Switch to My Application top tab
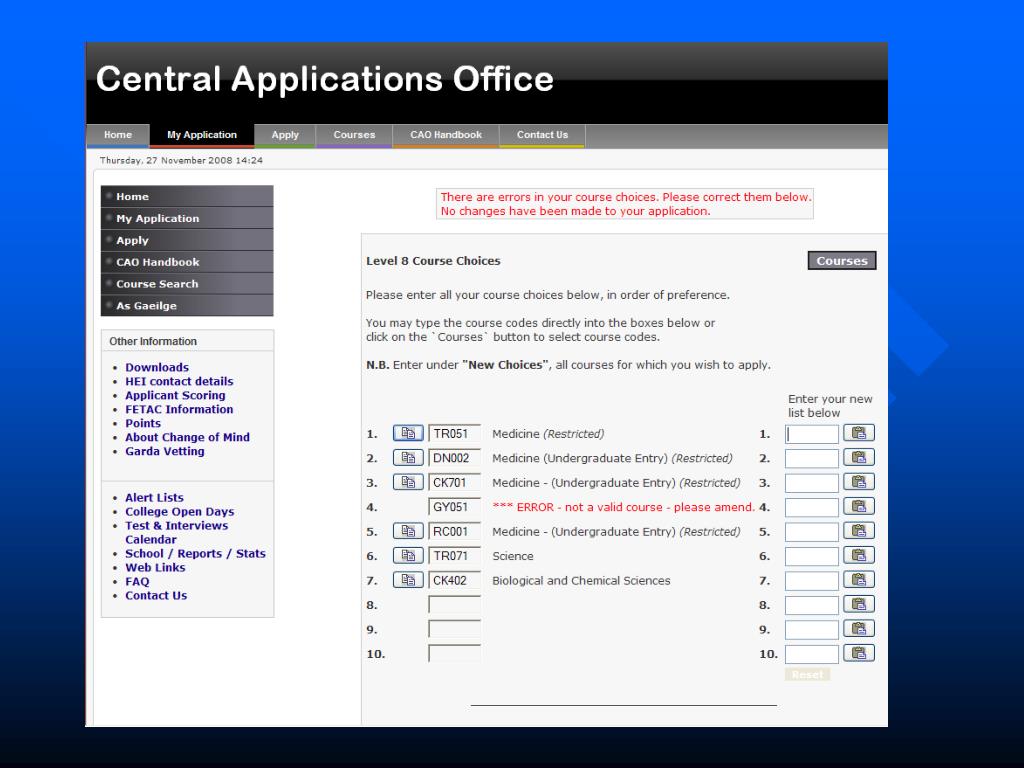The width and height of the screenshot is (1024, 768). coord(202,135)
